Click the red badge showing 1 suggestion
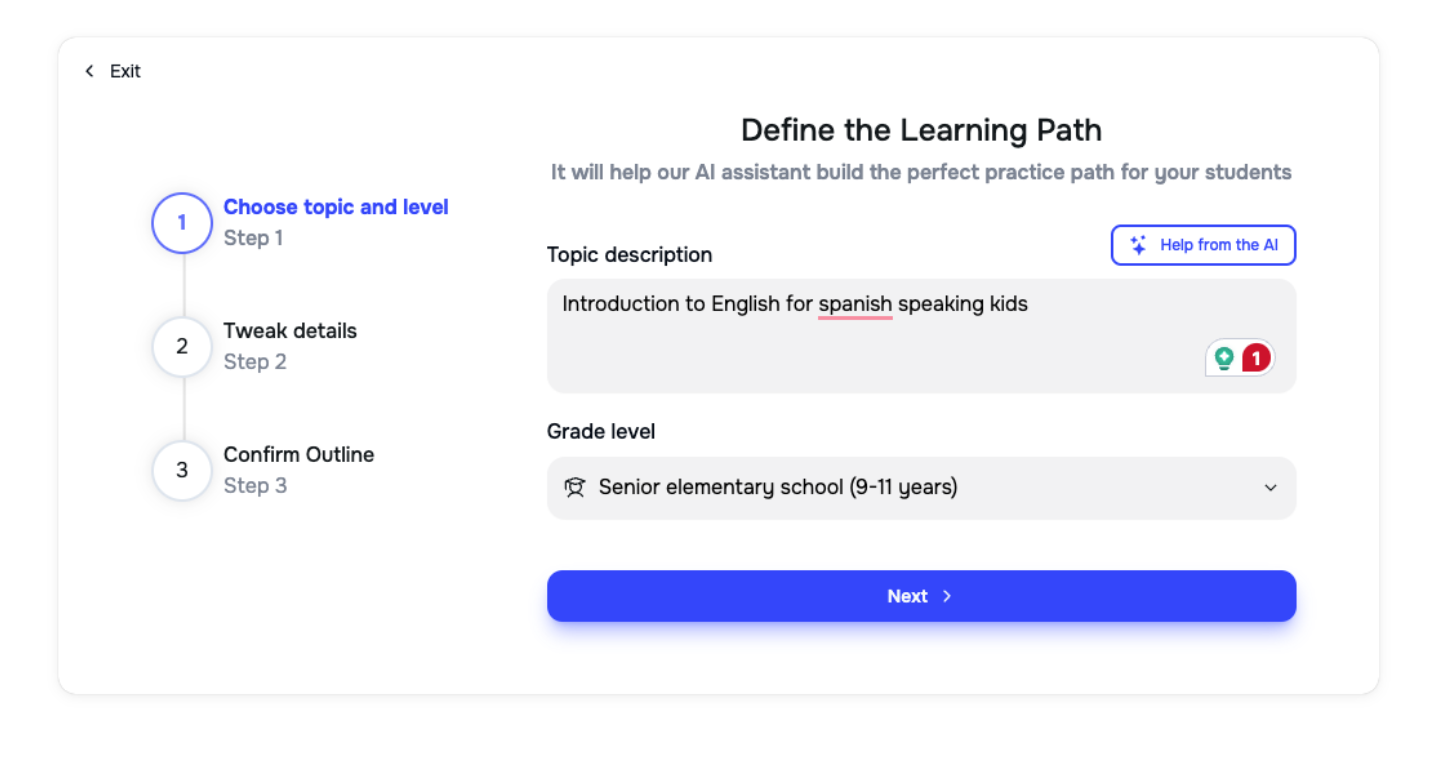1439x758 pixels. click(1256, 357)
